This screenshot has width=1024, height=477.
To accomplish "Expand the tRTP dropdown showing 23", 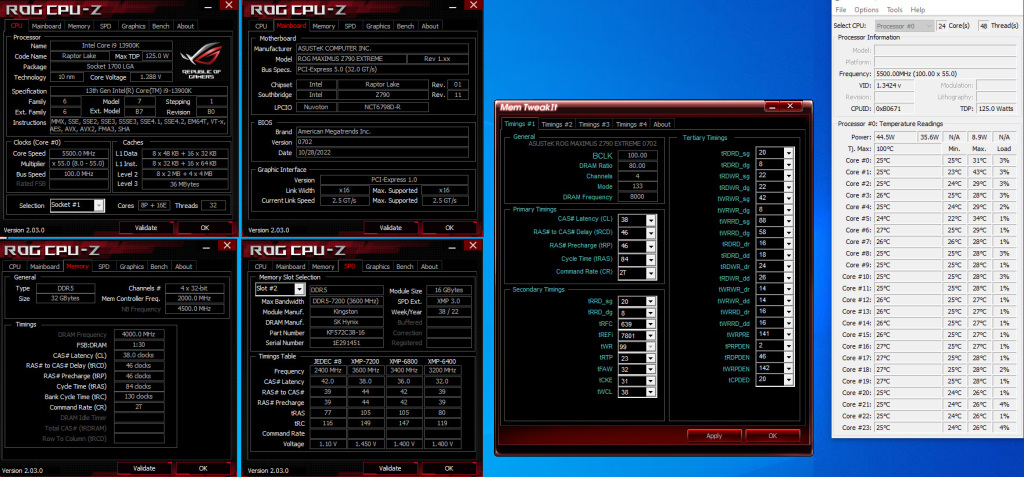I will 650,358.
